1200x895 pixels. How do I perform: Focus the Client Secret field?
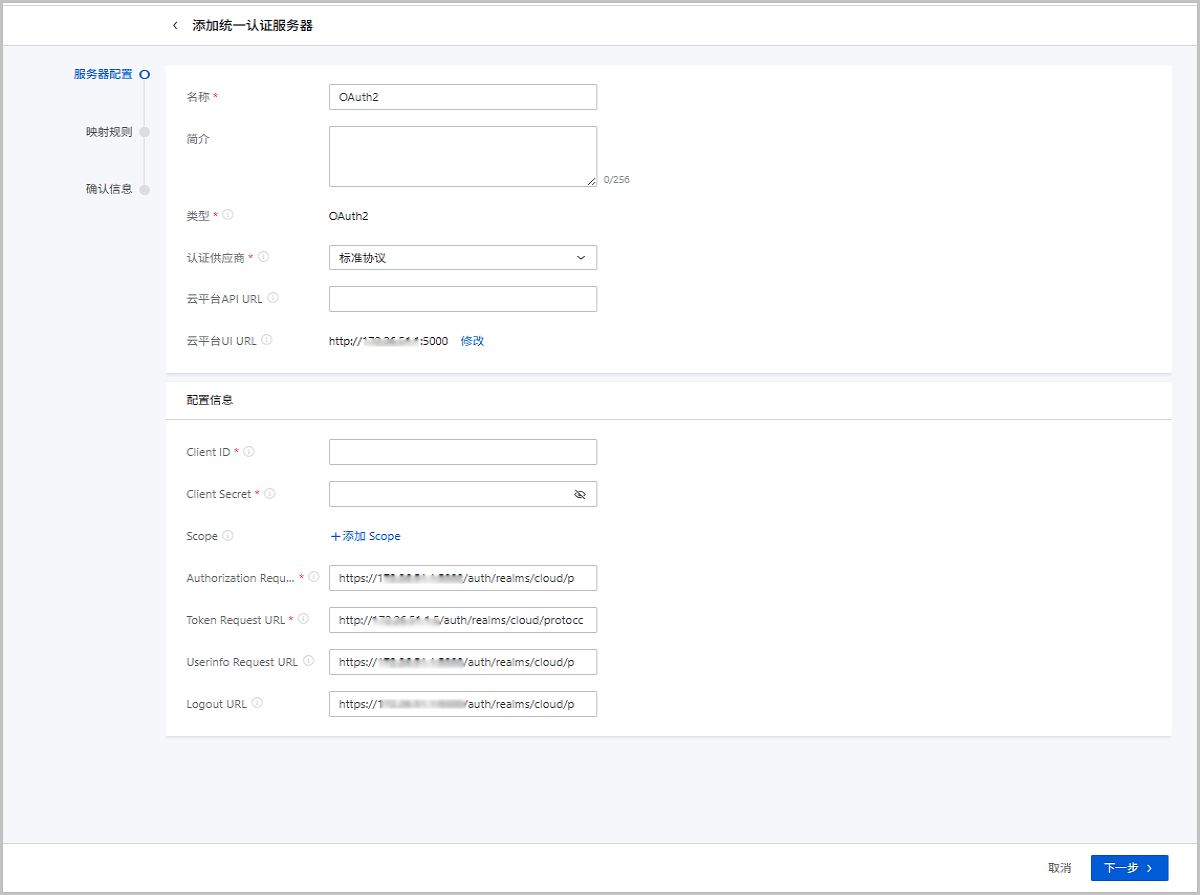pos(463,494)
